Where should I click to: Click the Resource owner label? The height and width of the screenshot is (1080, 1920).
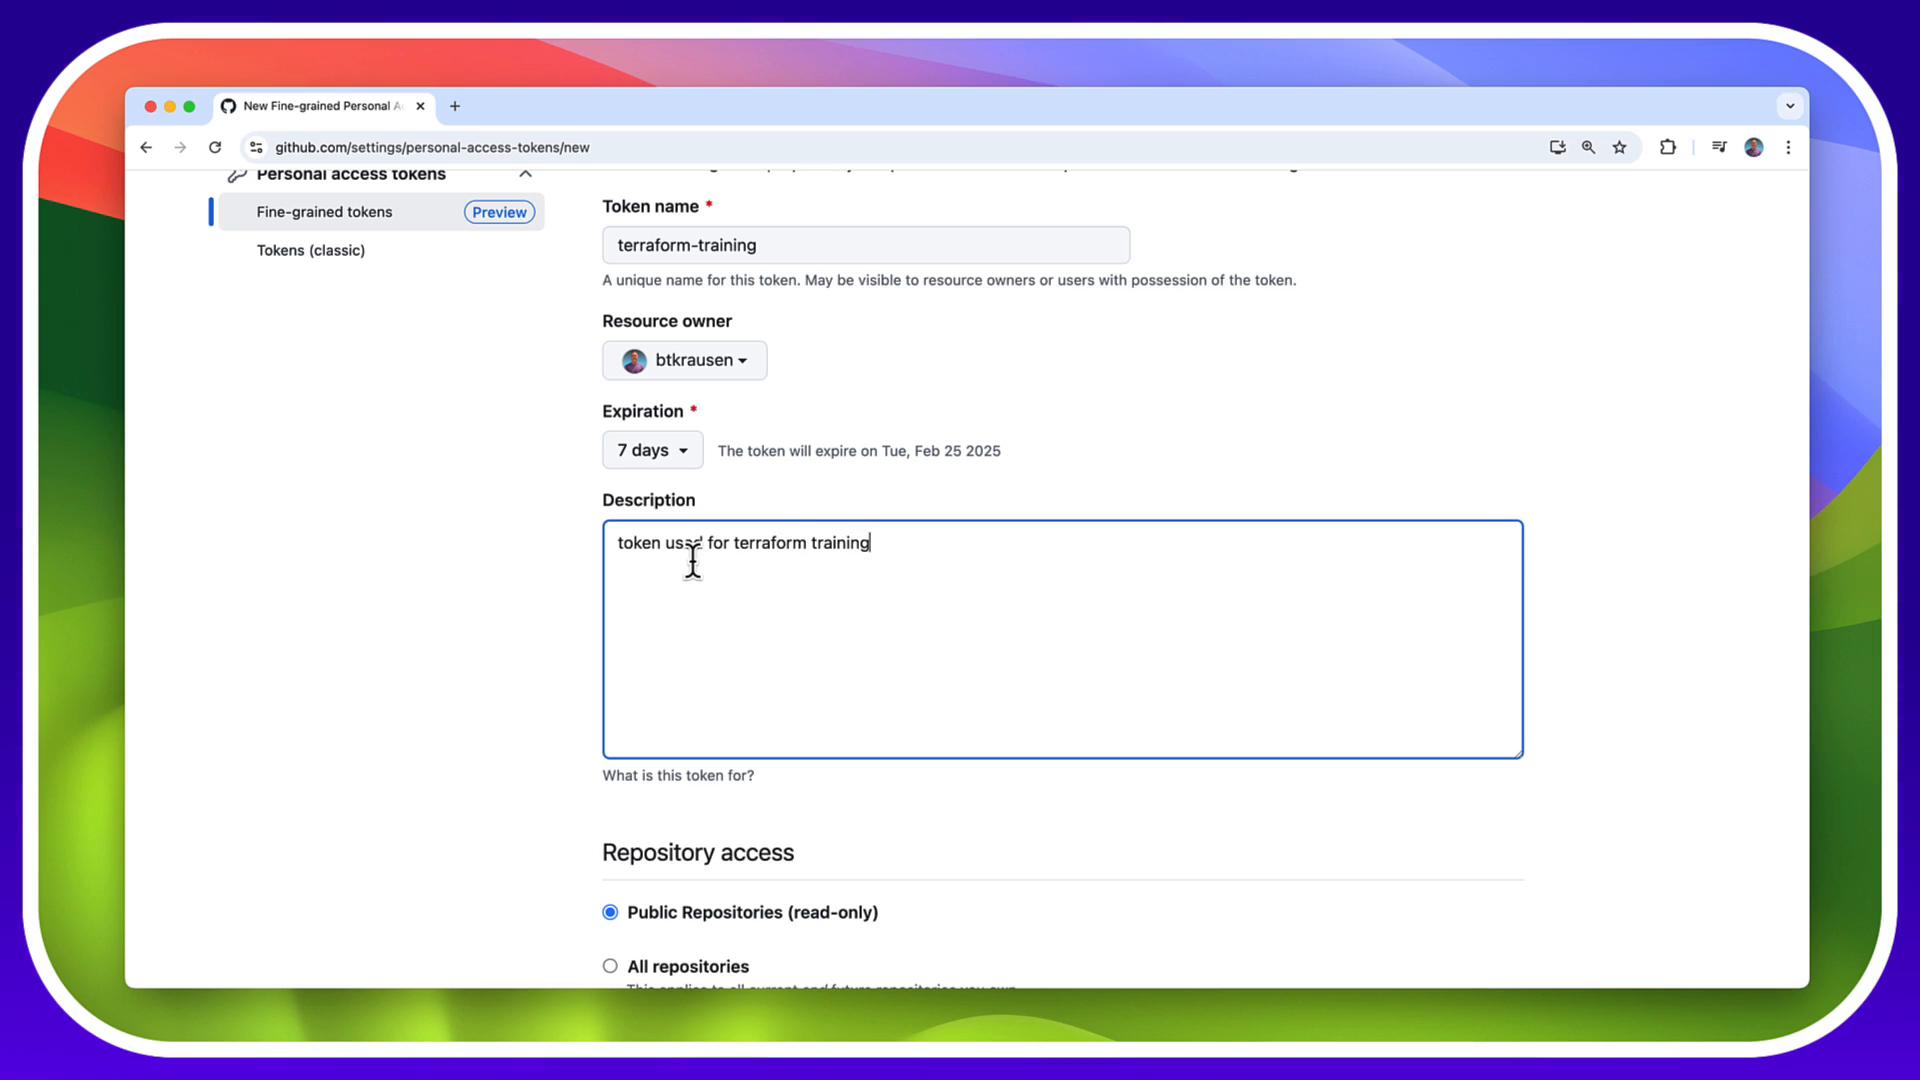(x=667, y=321)
